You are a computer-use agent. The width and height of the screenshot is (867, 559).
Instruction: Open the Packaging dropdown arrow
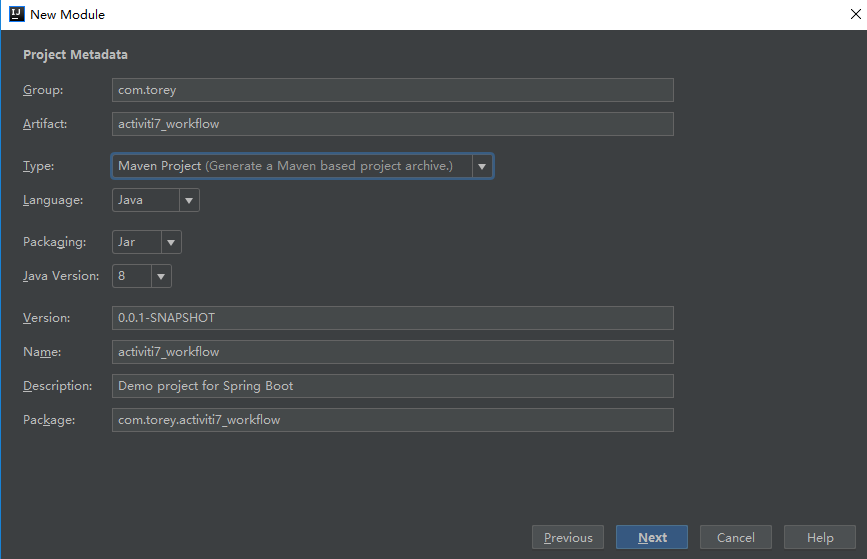point(171,242)
